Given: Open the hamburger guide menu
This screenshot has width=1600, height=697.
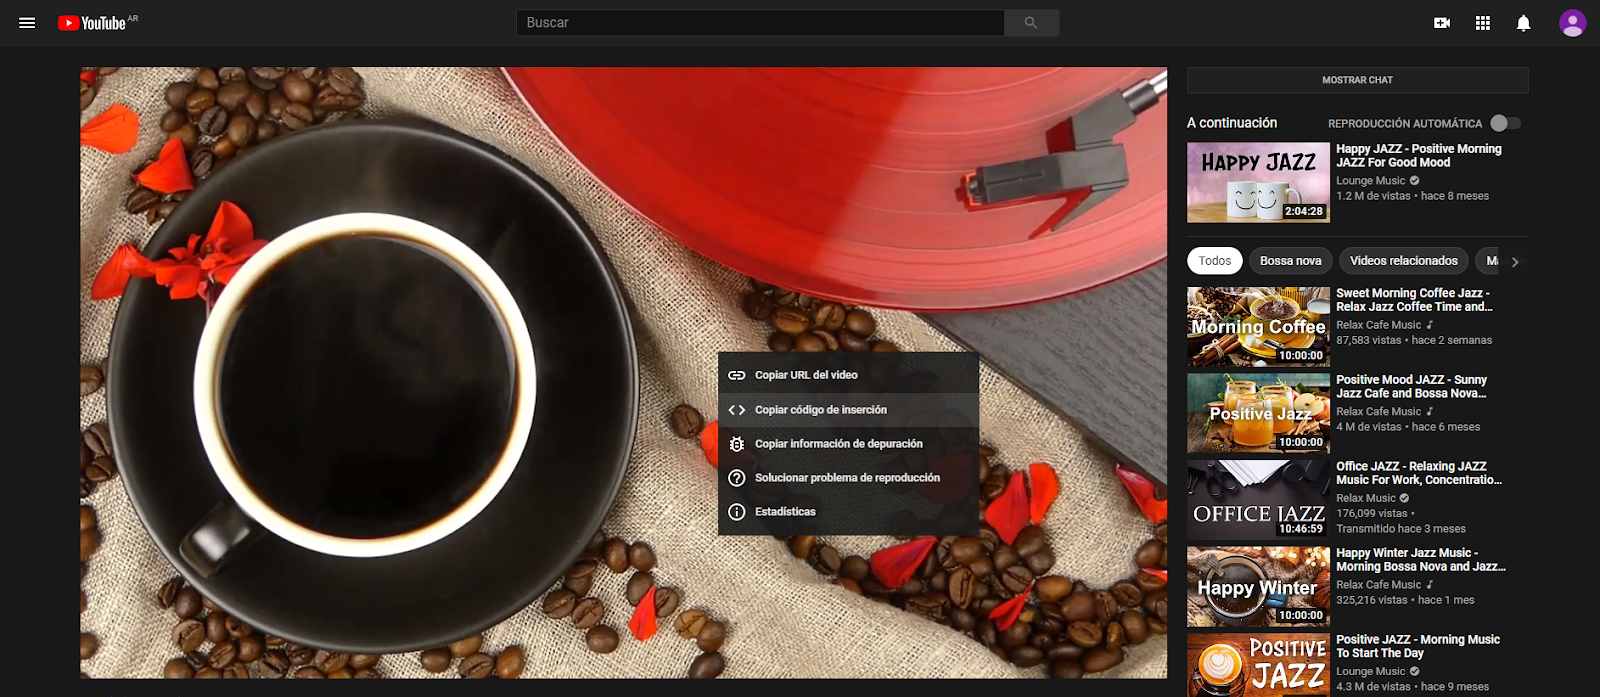Looking at the screenshot, I should coord(27,23).
